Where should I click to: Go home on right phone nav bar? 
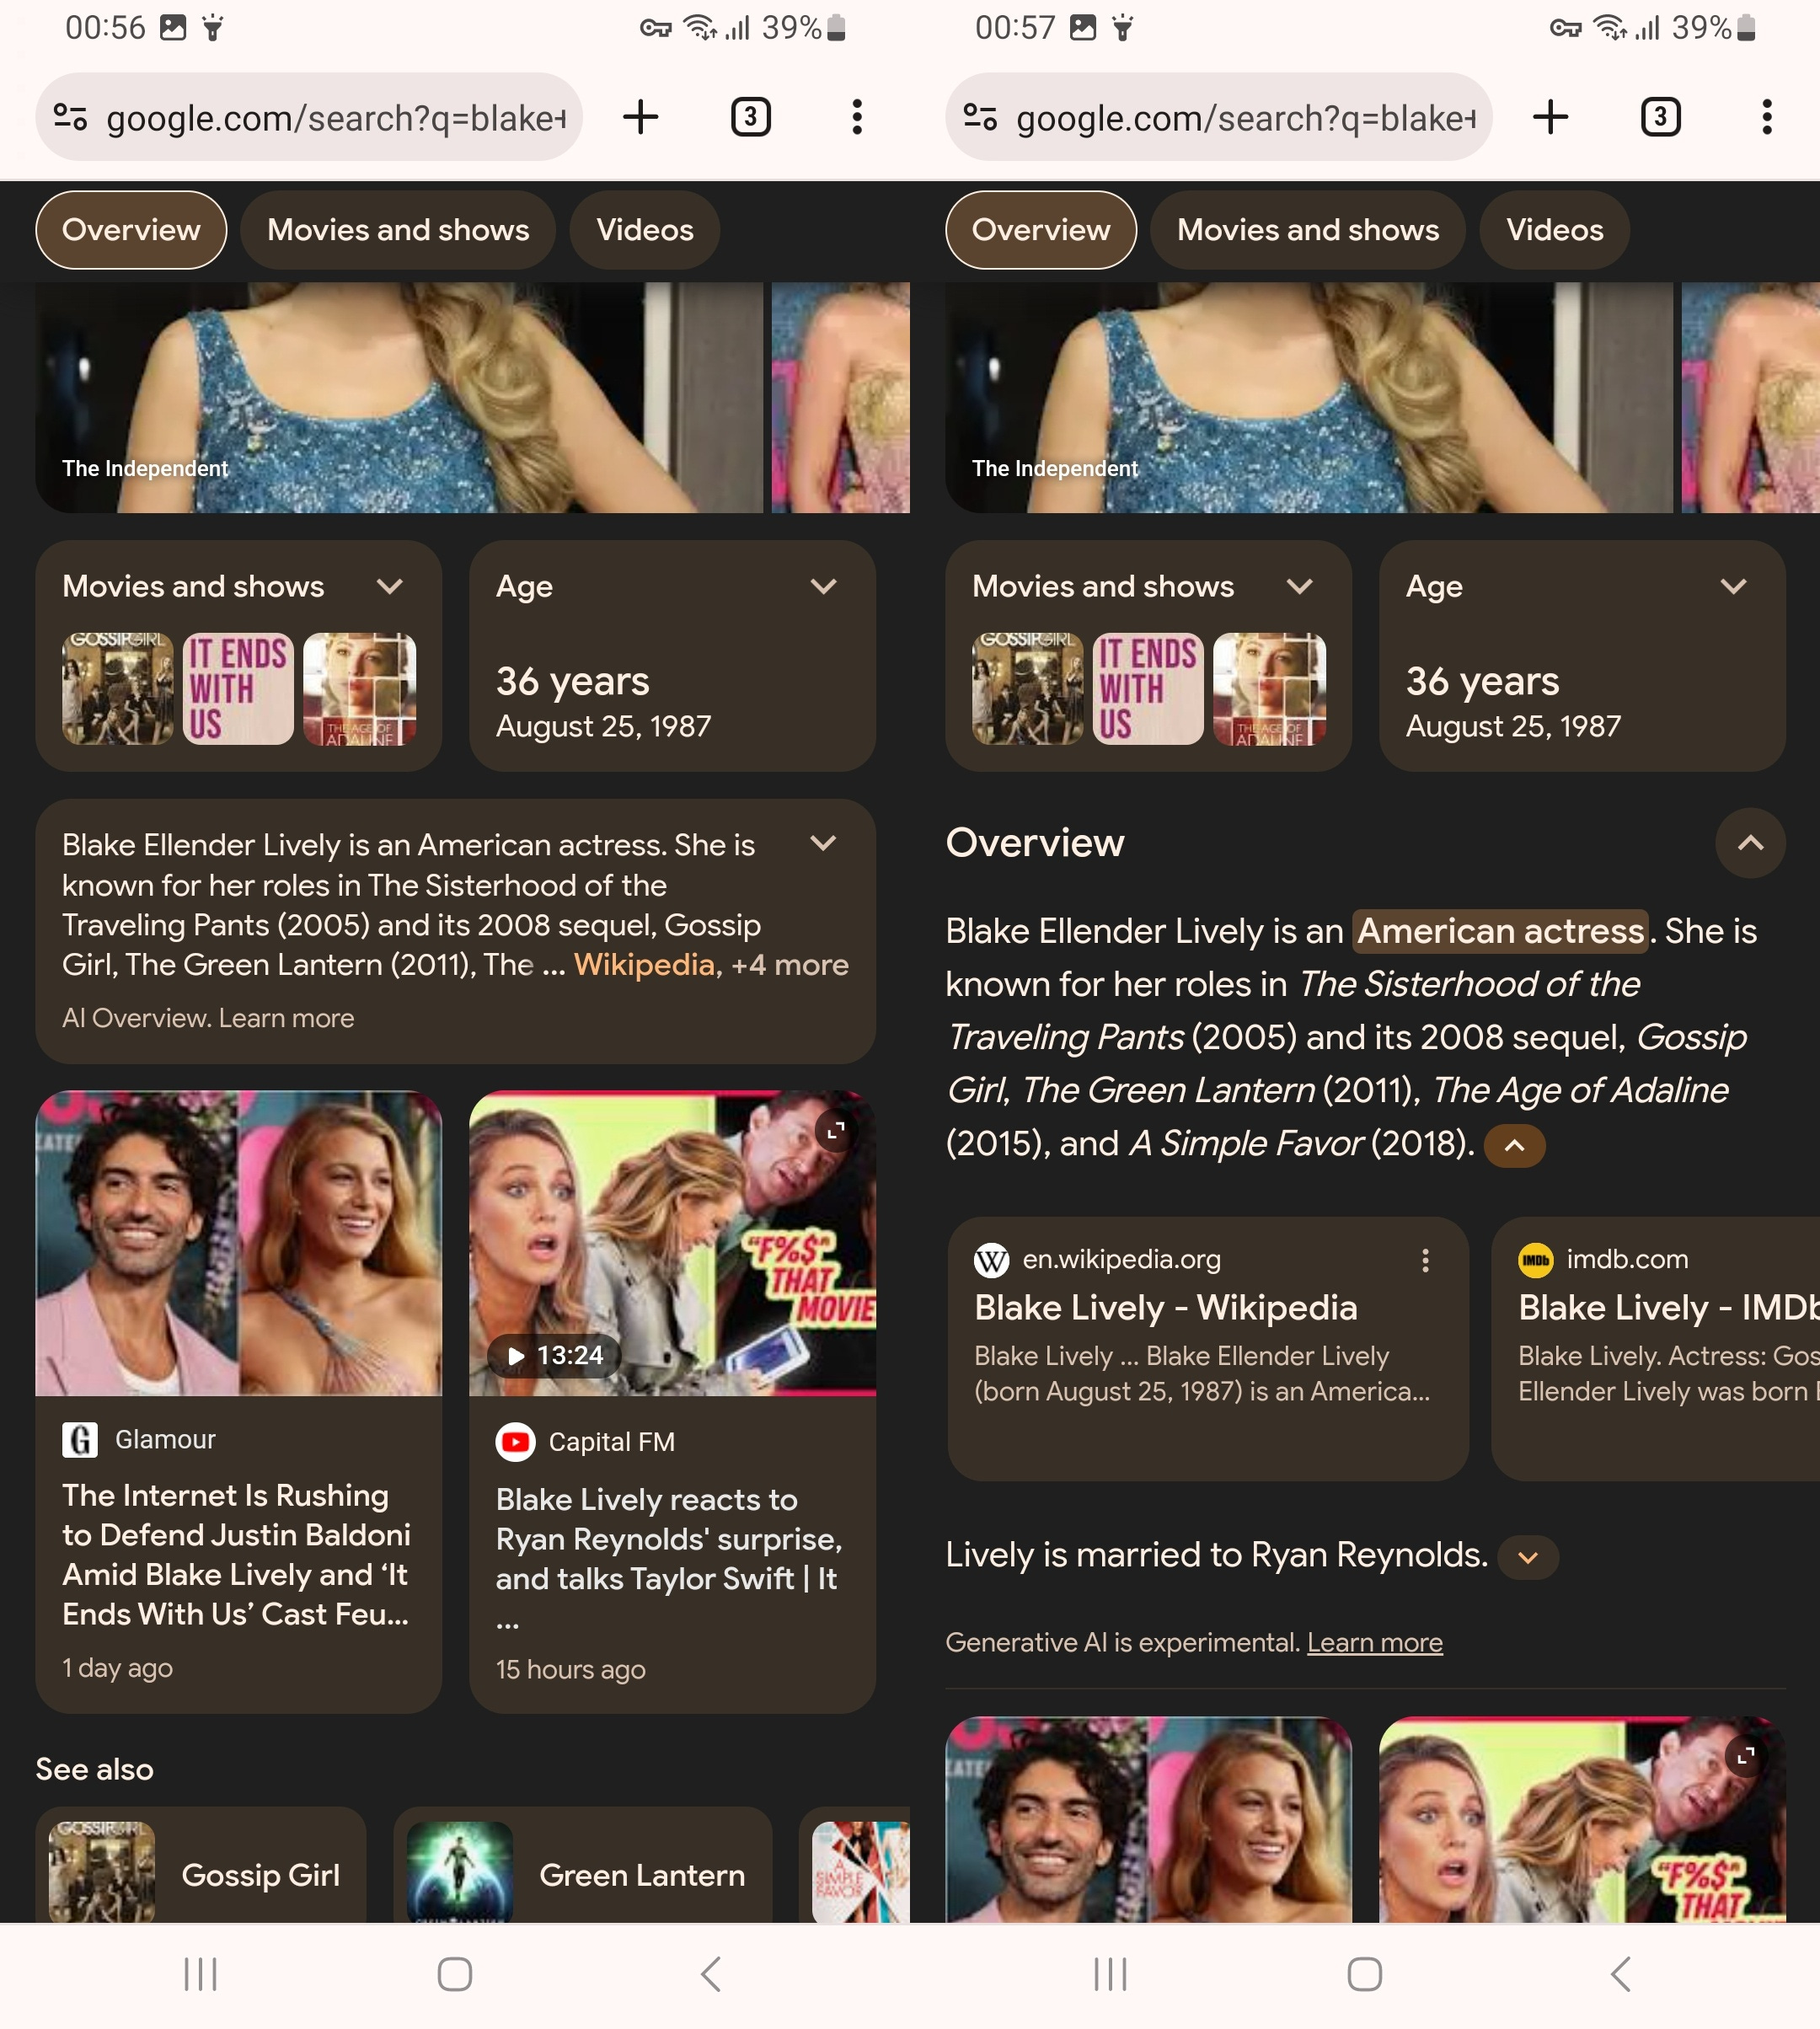pyautogui.click(x=1365, y=1974)
